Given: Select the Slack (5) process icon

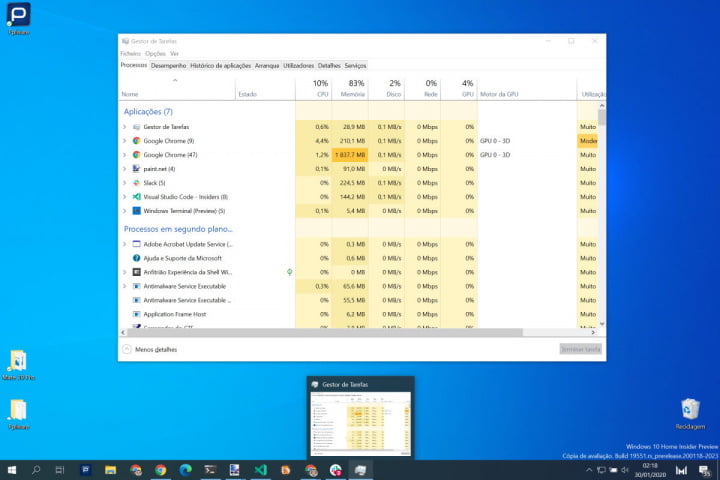Looking at the screenshot, I should [x=136, y=183].
